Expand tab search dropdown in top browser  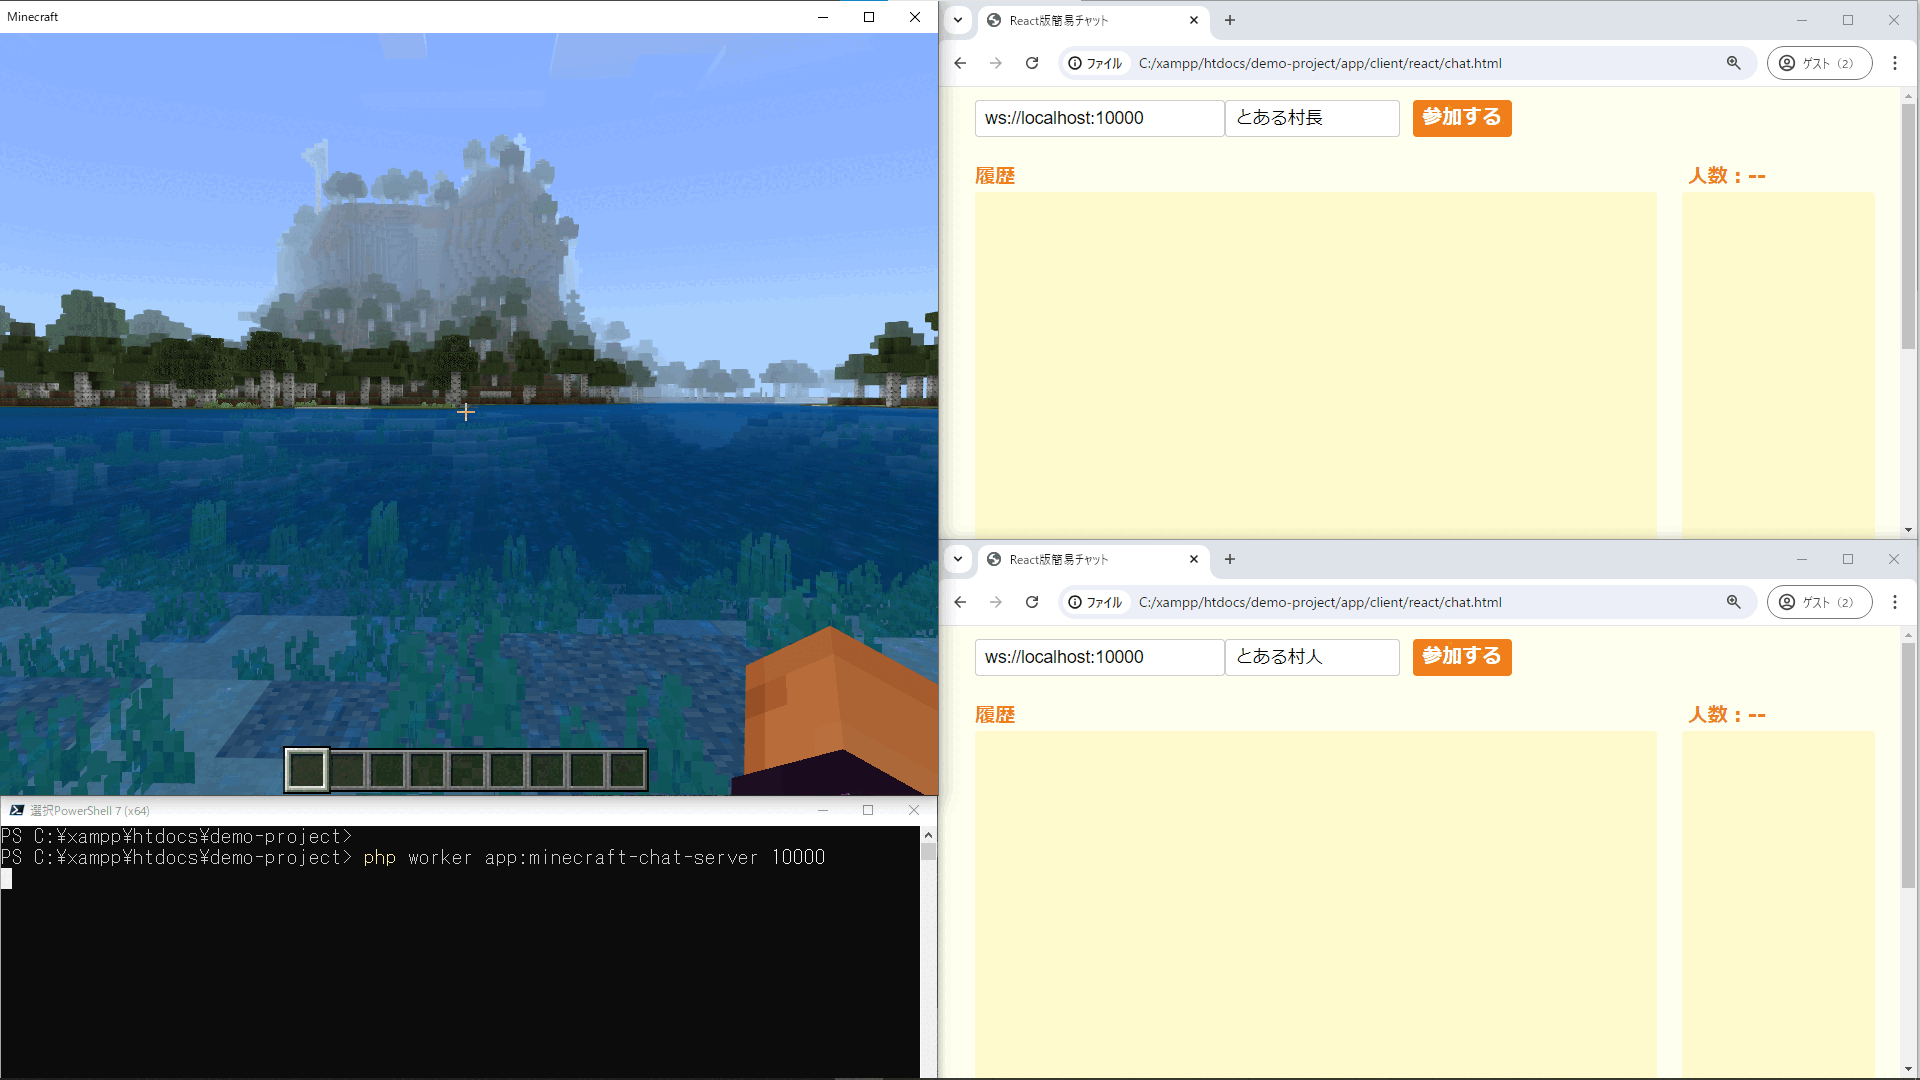pos(958,20)
